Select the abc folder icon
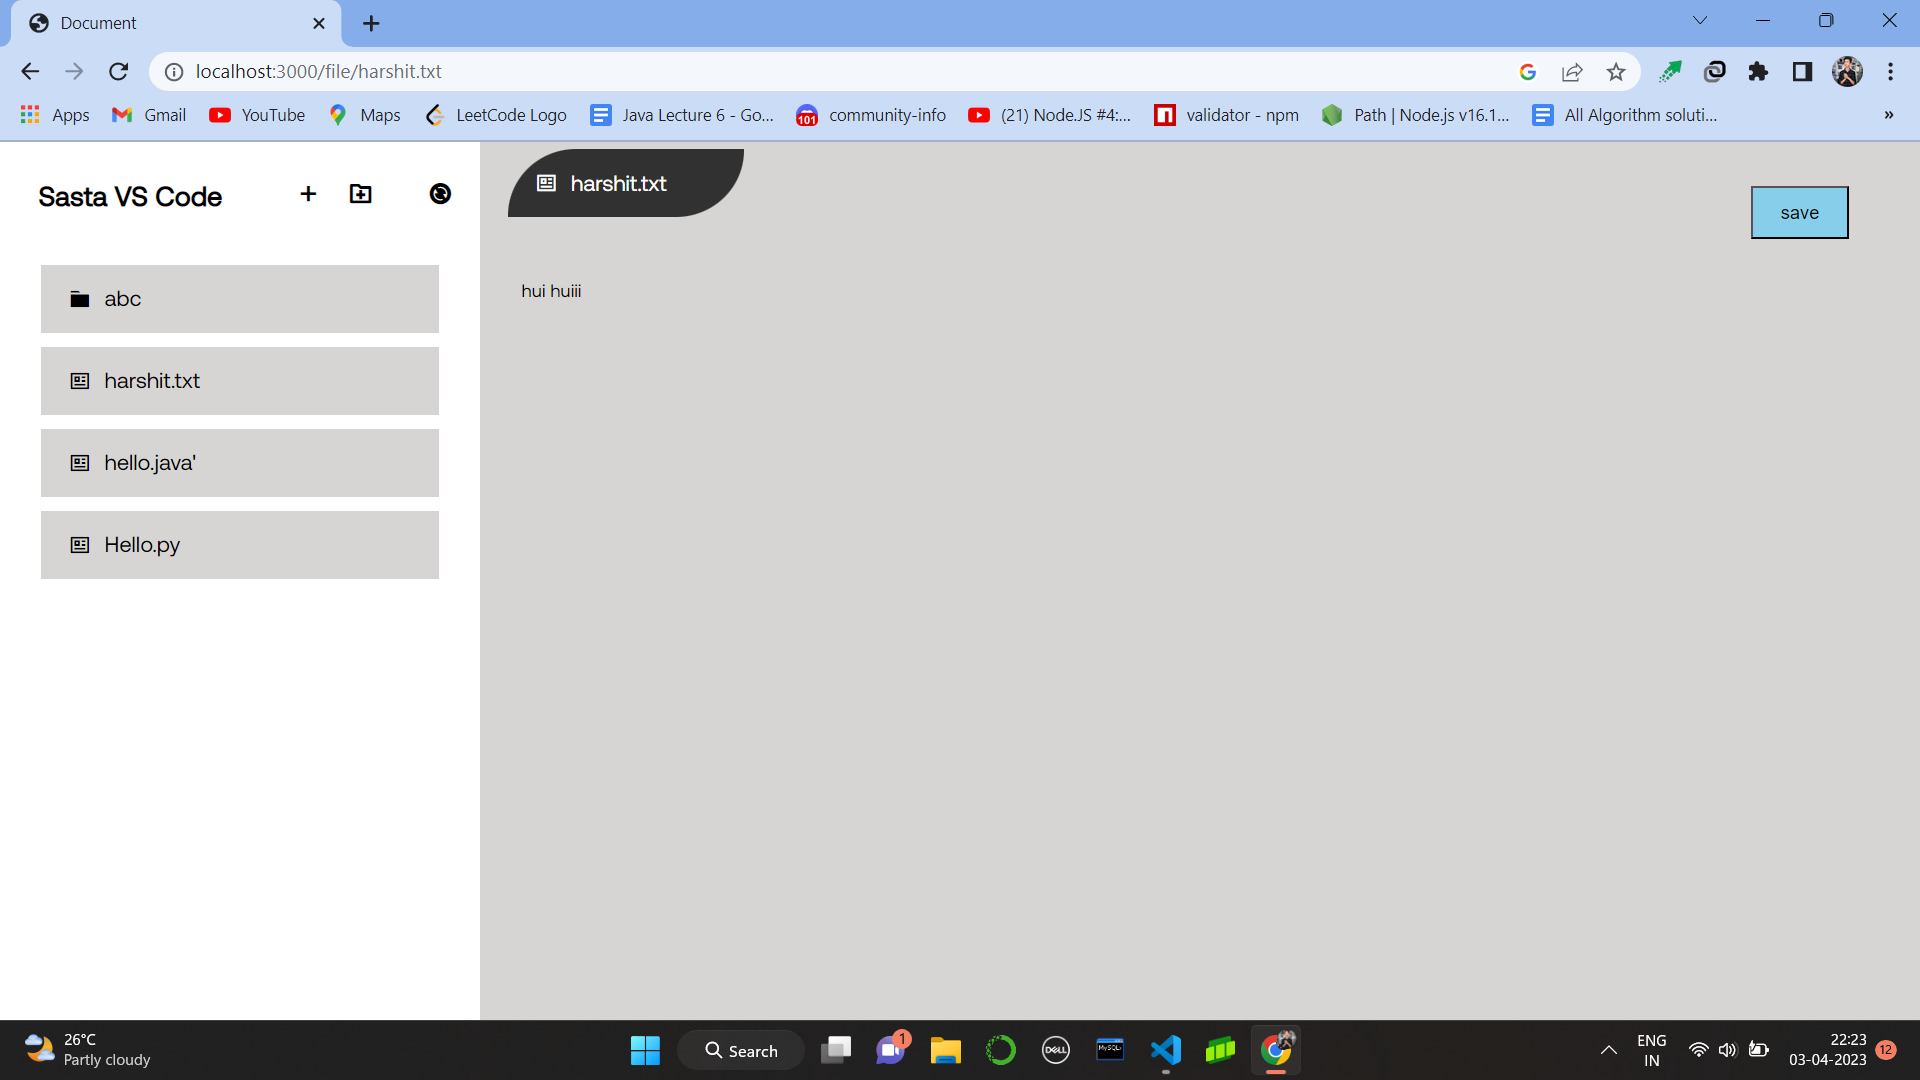This screenshot has width=1920, height=1080. coord(79,298)
